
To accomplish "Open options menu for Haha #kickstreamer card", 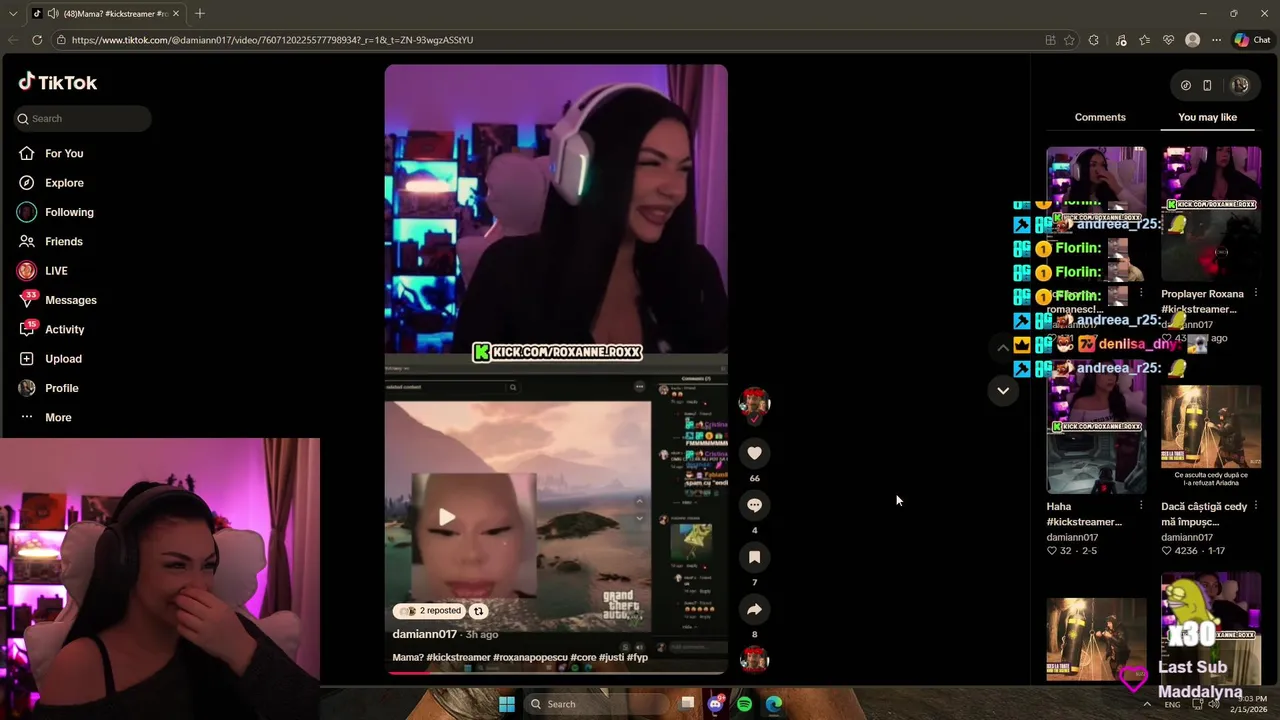I will coord(1141,506).
